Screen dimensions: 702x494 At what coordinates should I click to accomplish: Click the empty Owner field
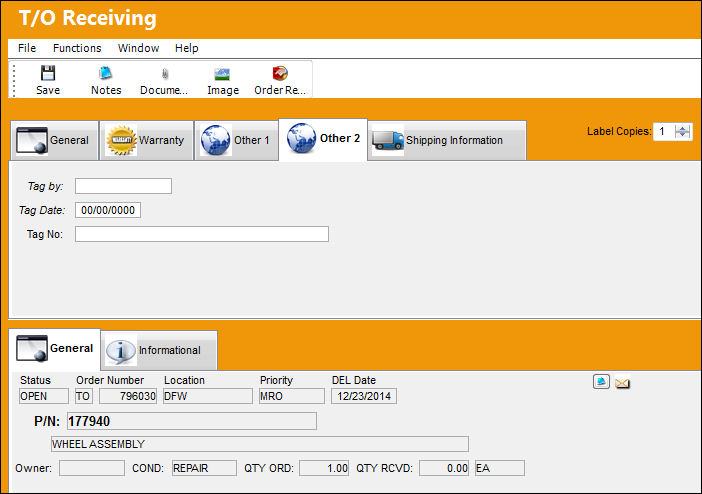(x=92, y=468)
